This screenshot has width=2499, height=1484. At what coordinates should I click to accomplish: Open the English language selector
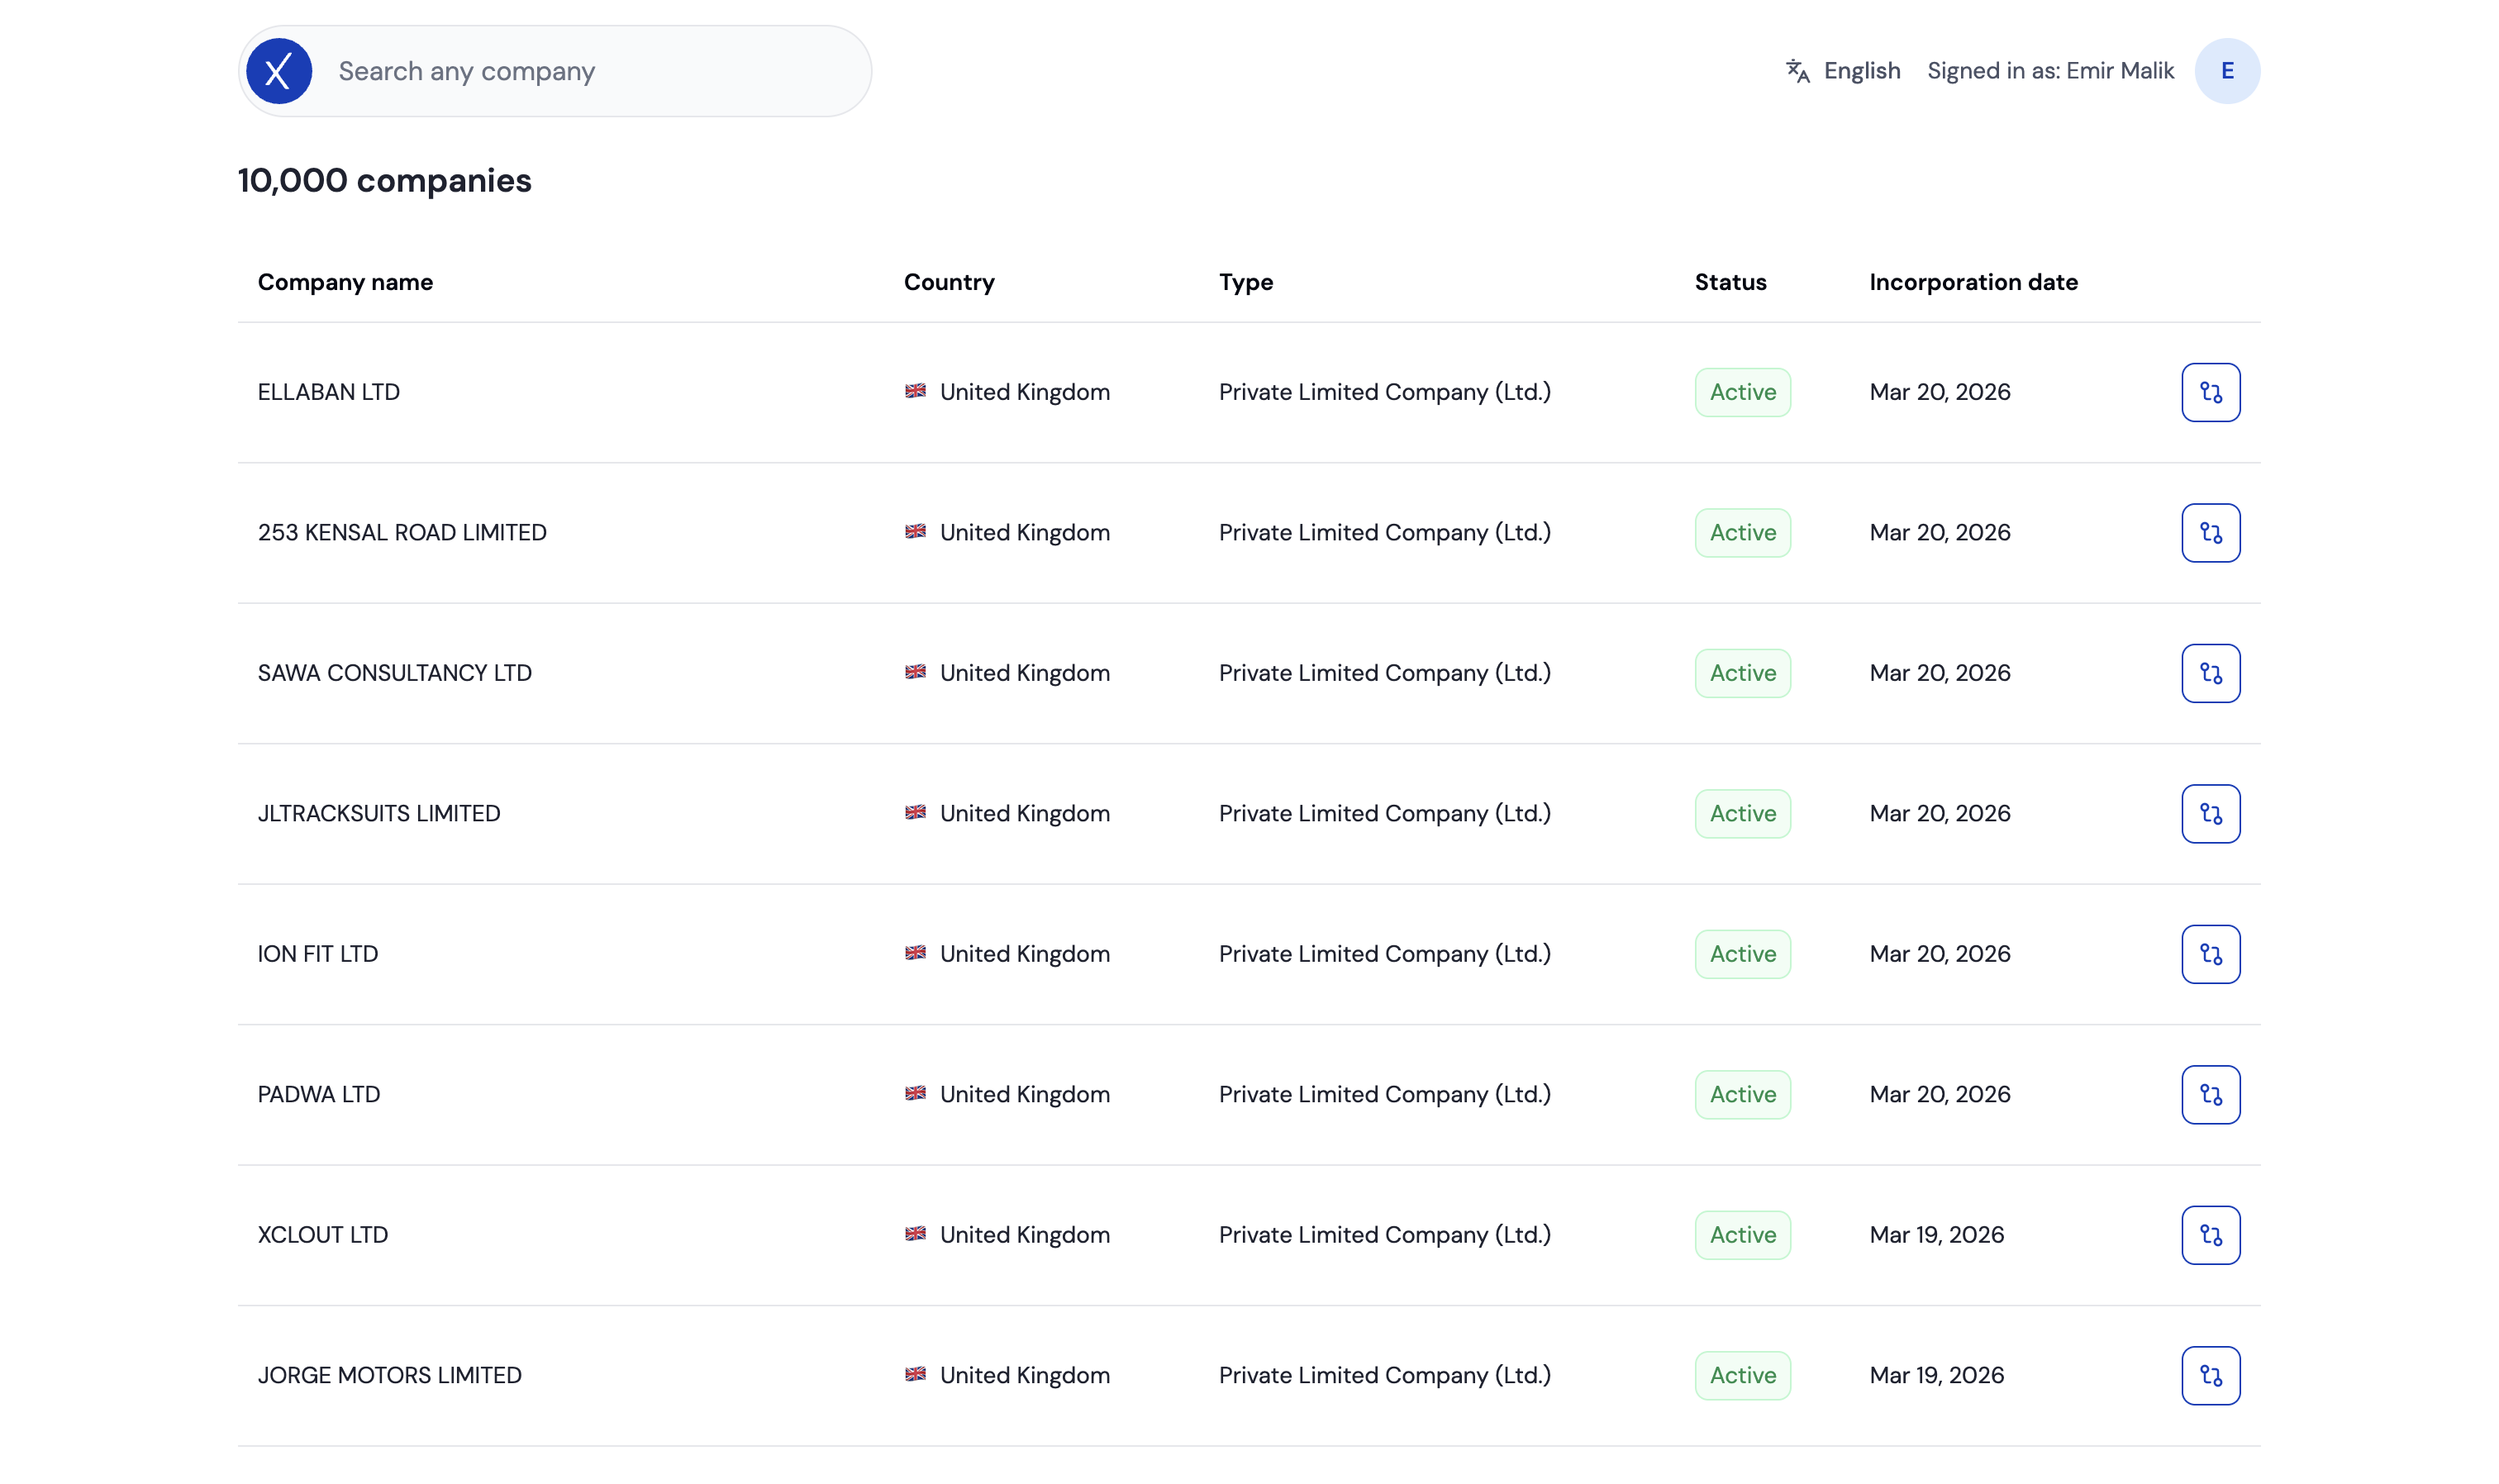click(x=1861, y=71)
